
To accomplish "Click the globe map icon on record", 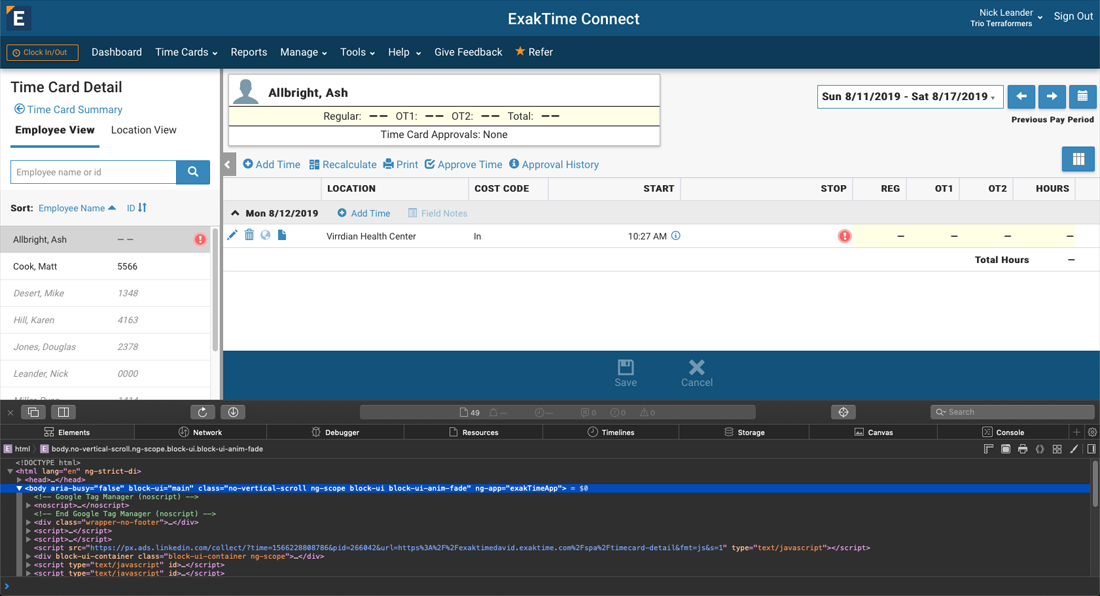I will point(265,236).
